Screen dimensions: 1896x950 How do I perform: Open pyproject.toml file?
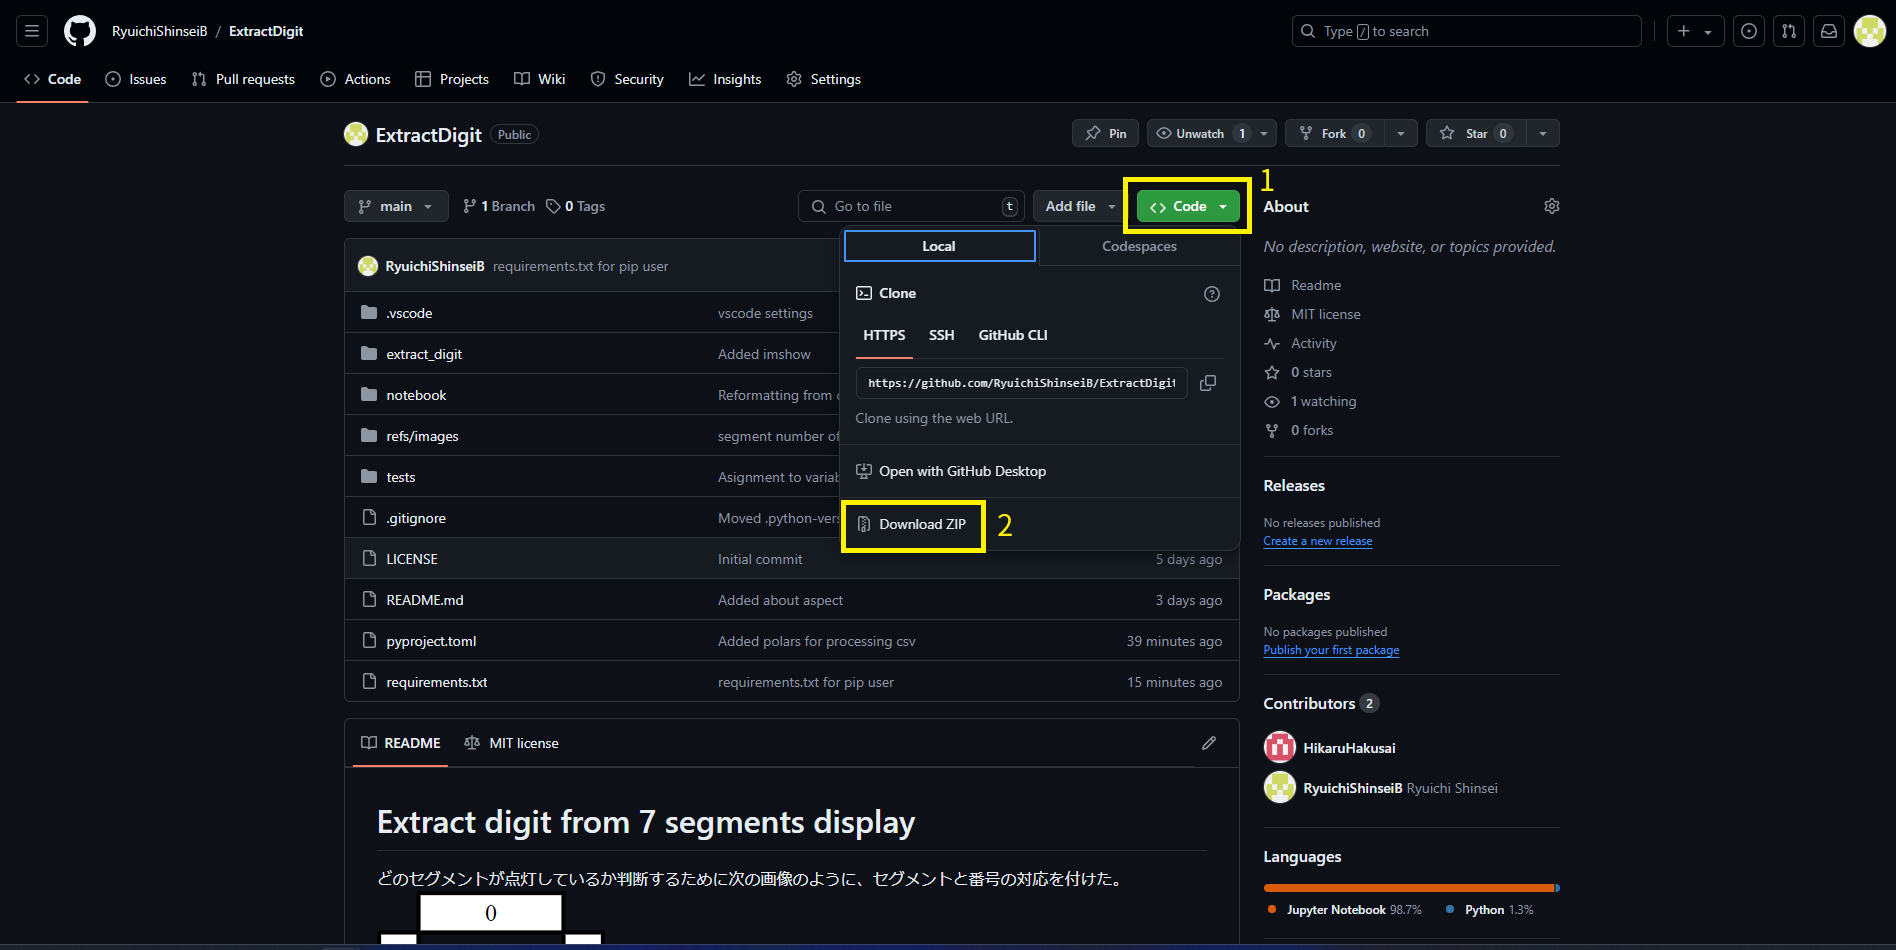[x=431, y=641]
